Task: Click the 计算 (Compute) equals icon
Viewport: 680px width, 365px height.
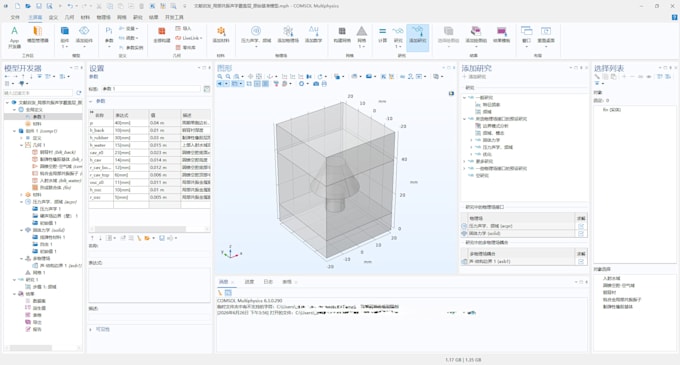Action: tap(382, 35)
